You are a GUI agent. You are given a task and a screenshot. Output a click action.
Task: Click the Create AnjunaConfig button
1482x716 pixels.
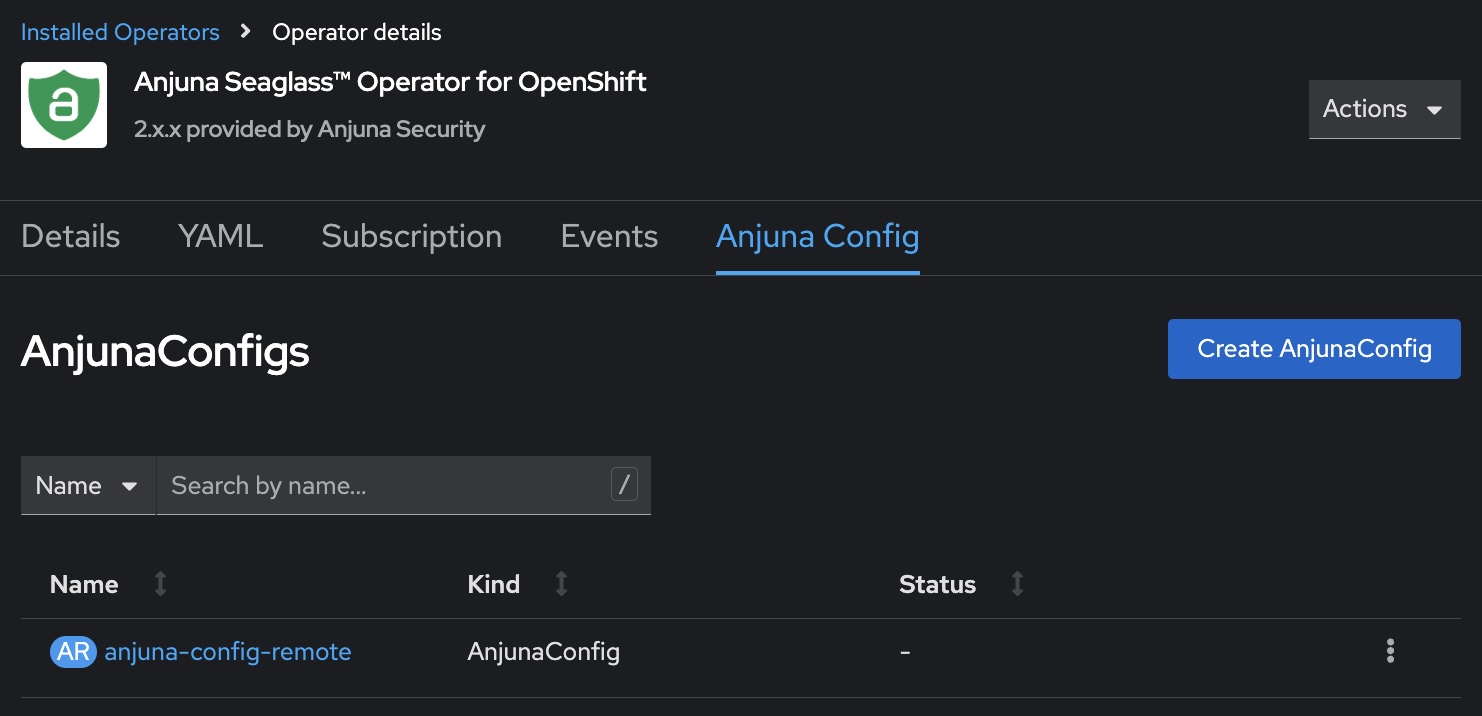click(x=1313, y=349)
